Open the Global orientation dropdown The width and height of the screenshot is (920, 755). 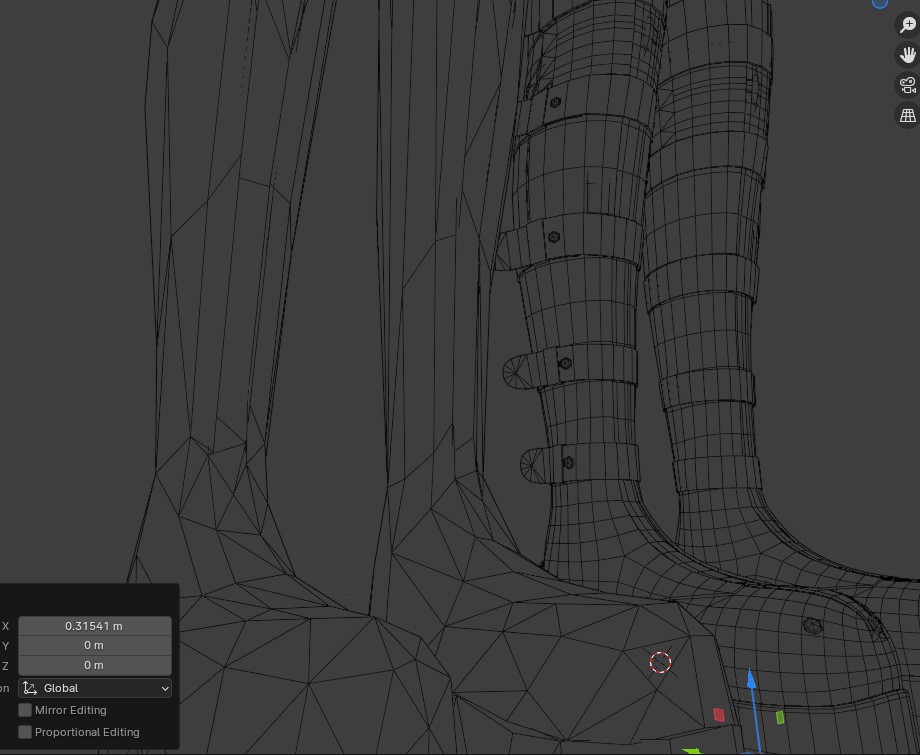(x=95, y=688)
